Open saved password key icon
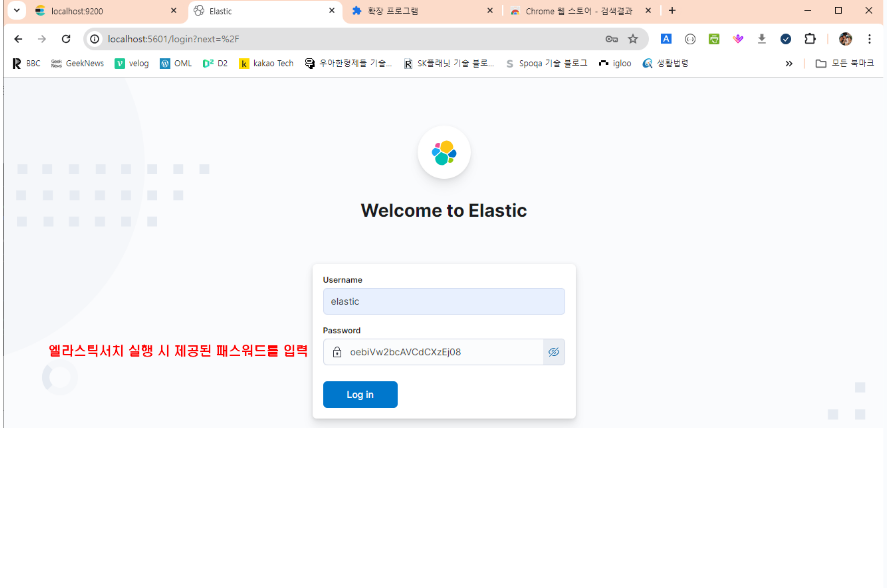This screenshot has width=887, height=588. [612, 39]
